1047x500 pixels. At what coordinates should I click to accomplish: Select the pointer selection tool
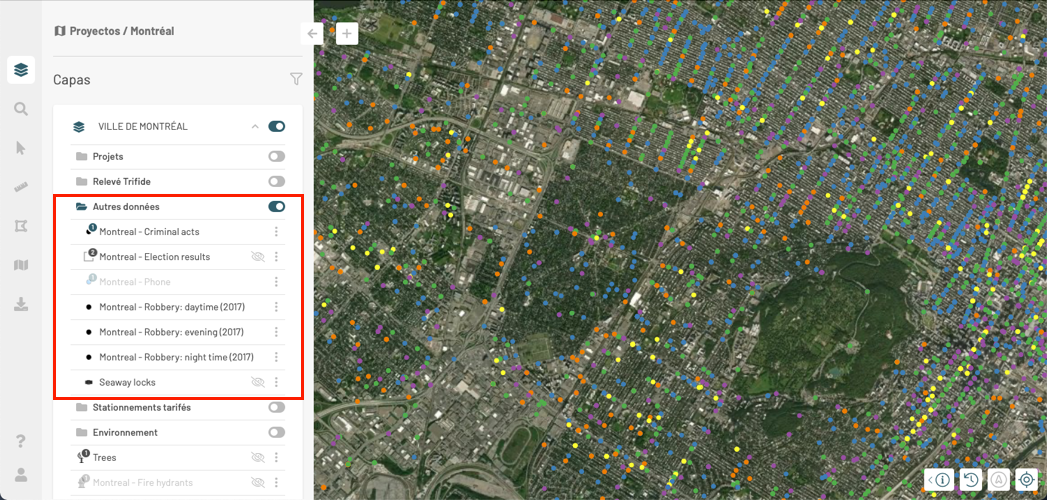[x=20, y=148]
